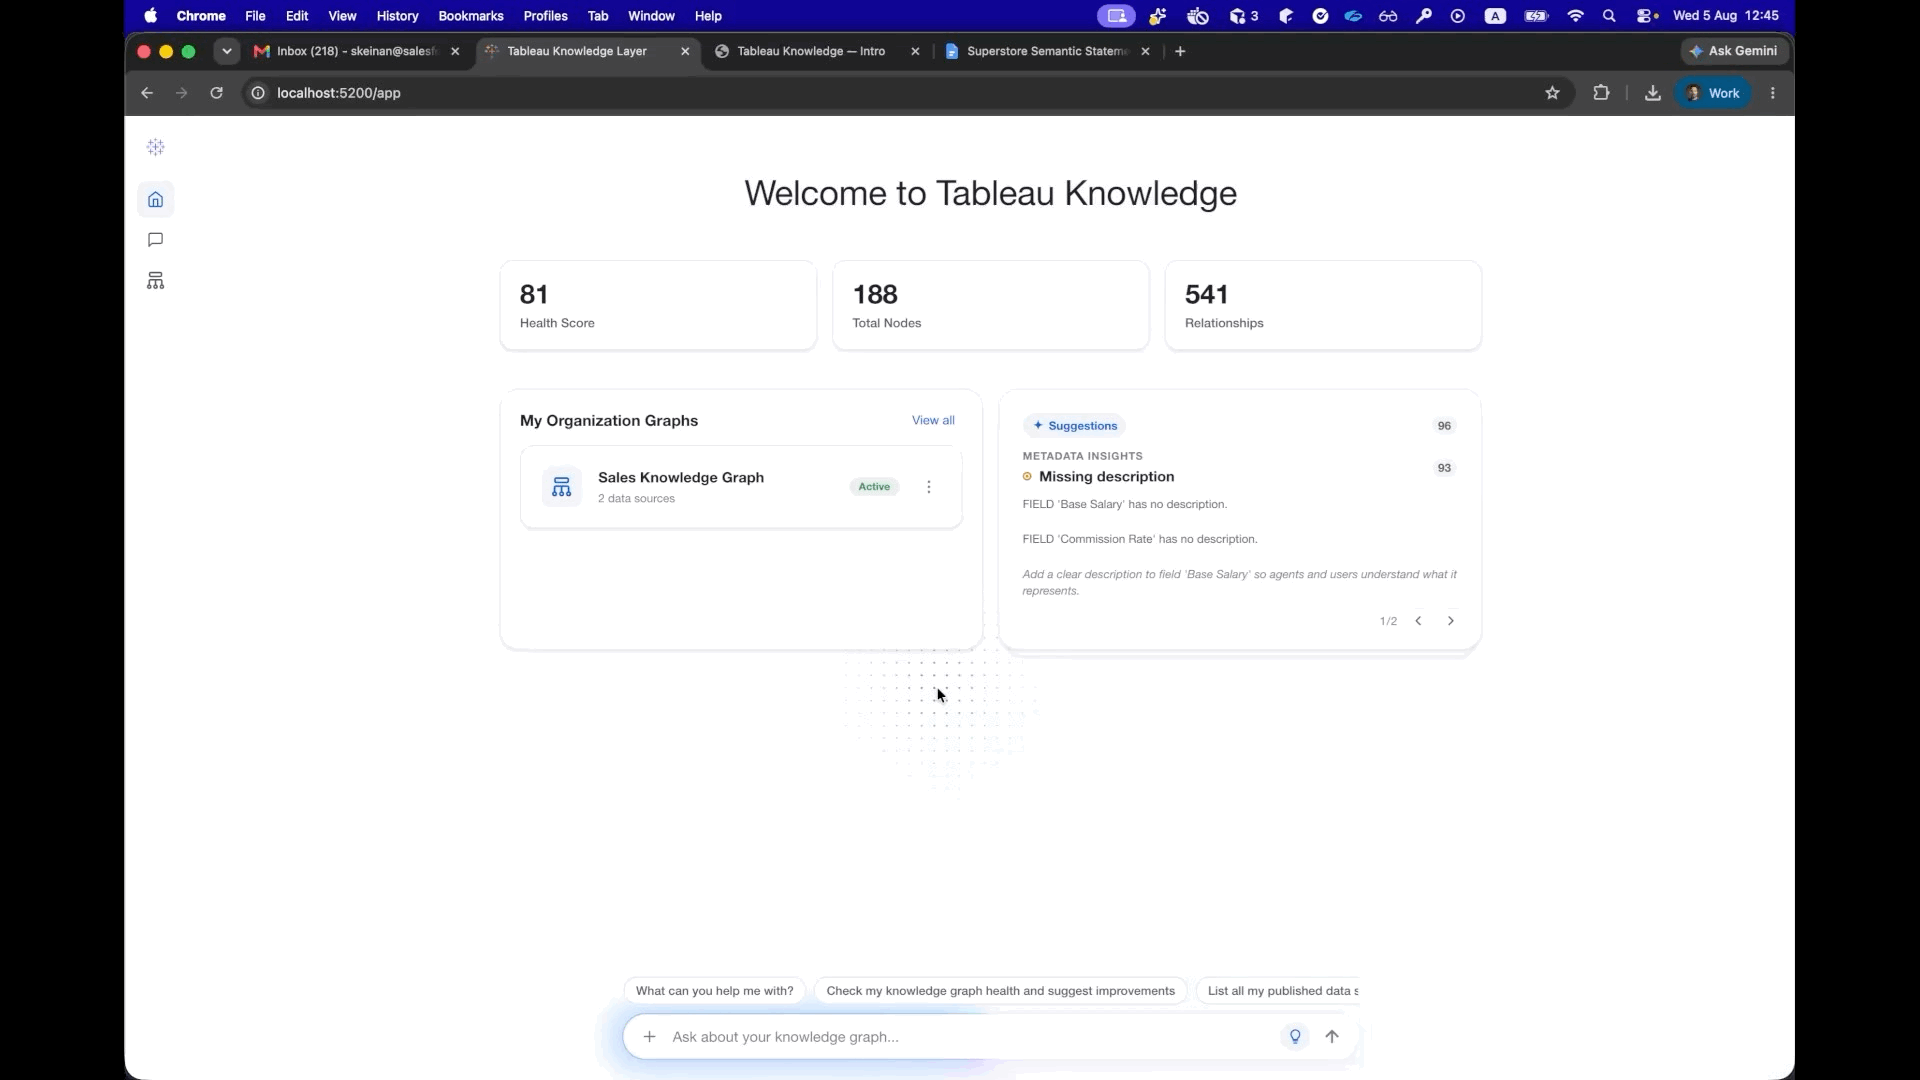Close the Tableau Knowledge Layer tab

pos(685,51)
